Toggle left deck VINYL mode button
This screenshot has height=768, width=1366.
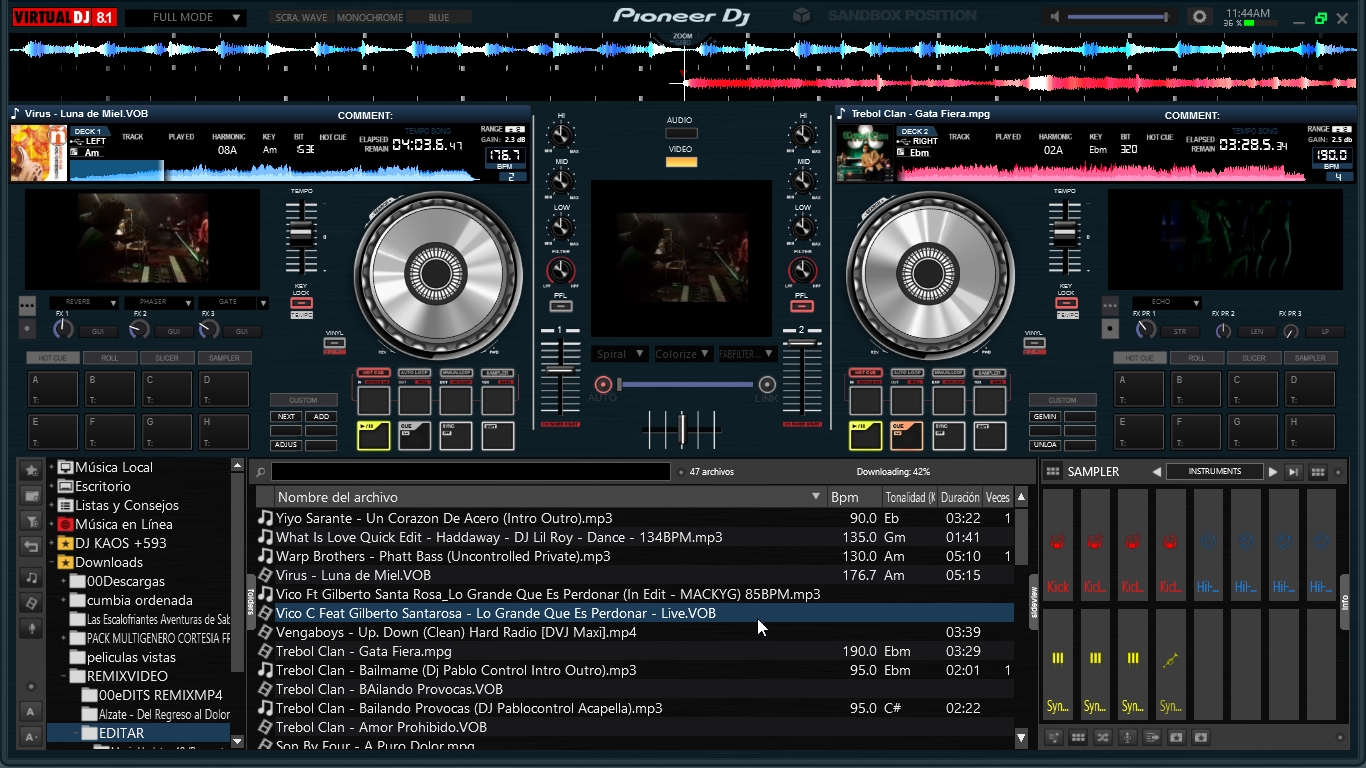334,343
